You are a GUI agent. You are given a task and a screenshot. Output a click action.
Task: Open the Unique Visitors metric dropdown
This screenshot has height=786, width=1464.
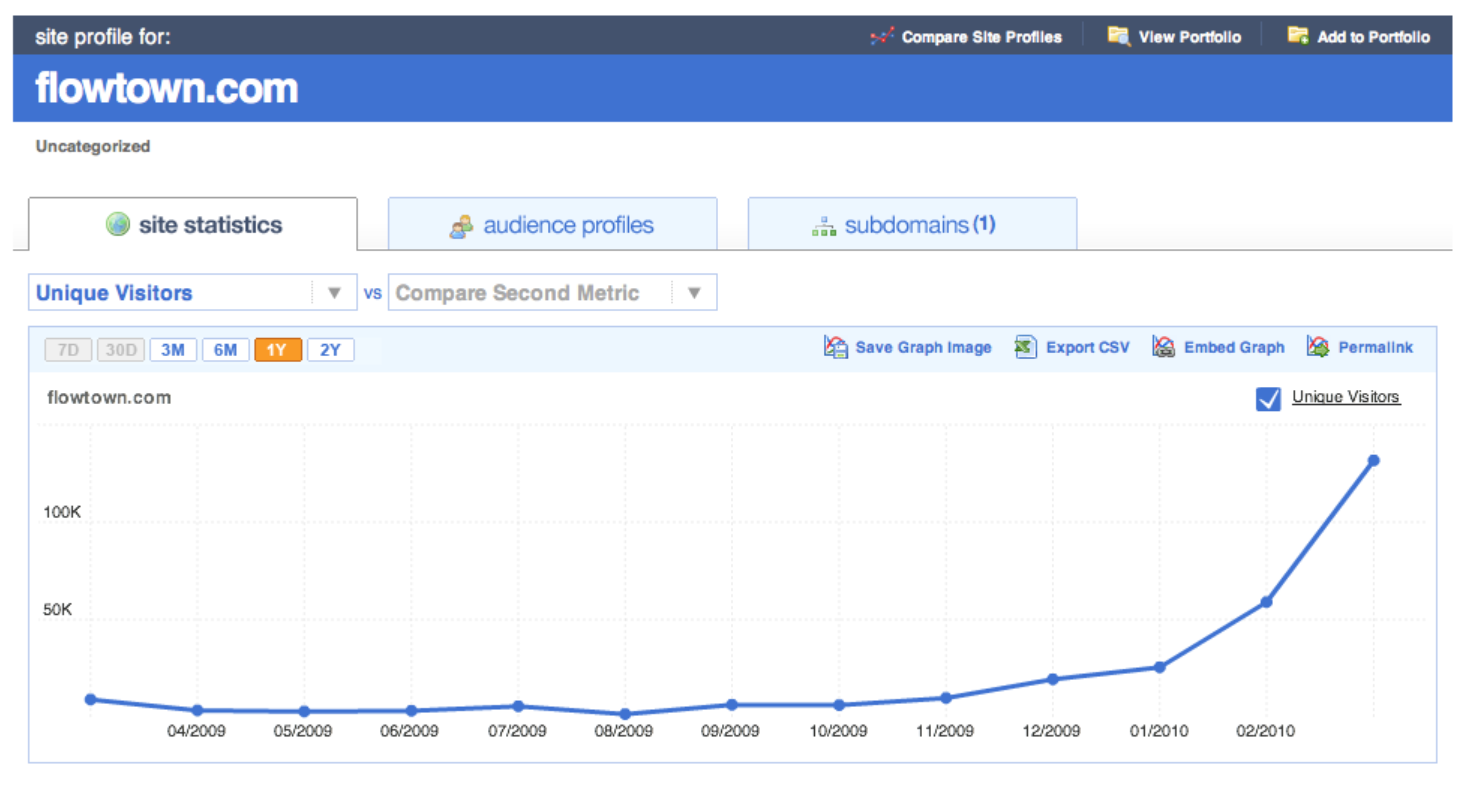[x=192, y=293]
